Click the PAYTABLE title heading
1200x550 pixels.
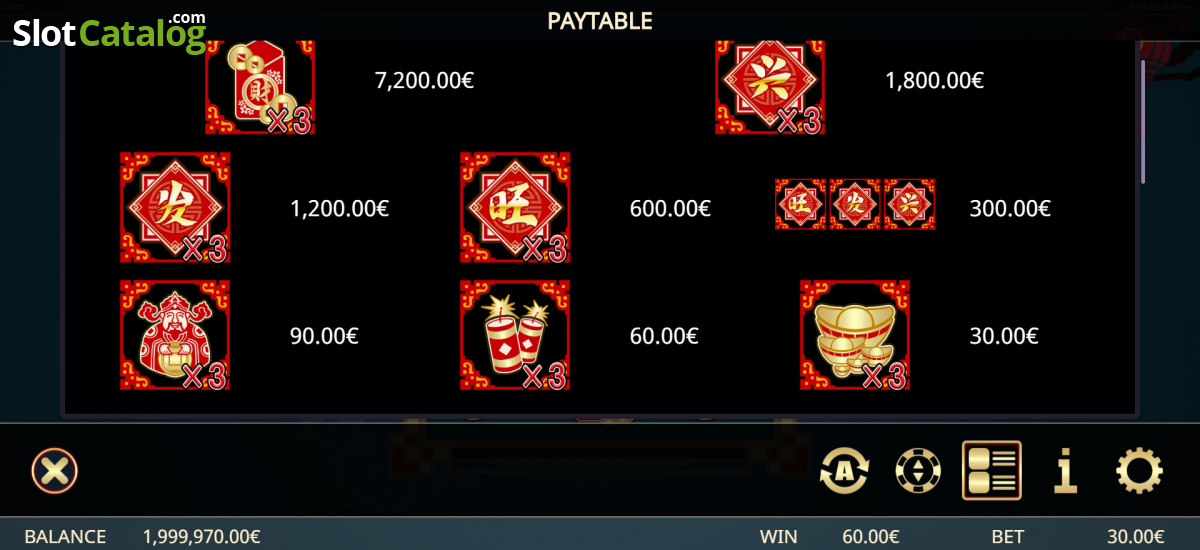pyautogui.click(x=600, y=20)
